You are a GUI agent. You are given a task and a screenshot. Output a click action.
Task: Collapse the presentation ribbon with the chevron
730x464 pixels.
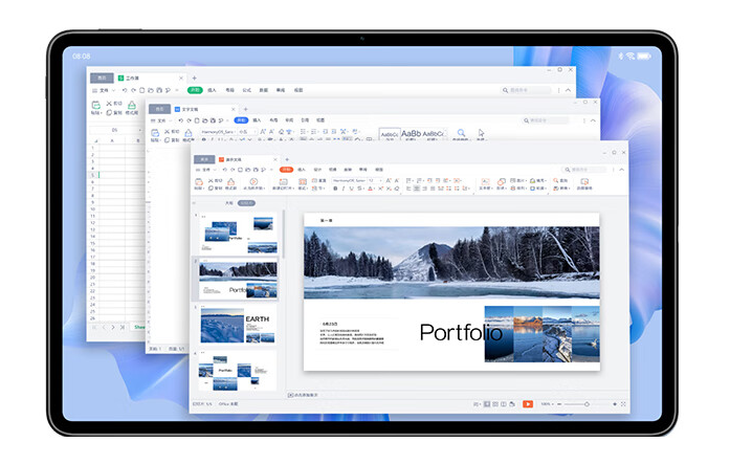(x=622, y=170)
